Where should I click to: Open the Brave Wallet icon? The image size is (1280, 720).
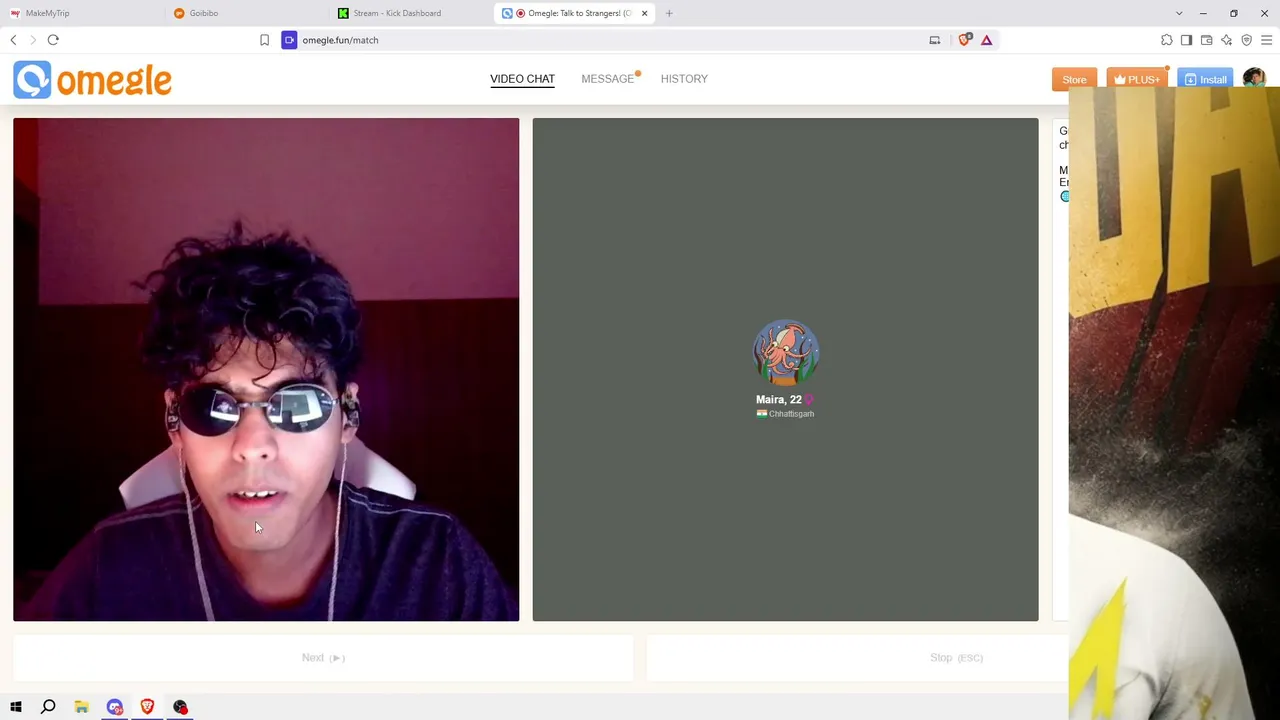(1207, 40)
